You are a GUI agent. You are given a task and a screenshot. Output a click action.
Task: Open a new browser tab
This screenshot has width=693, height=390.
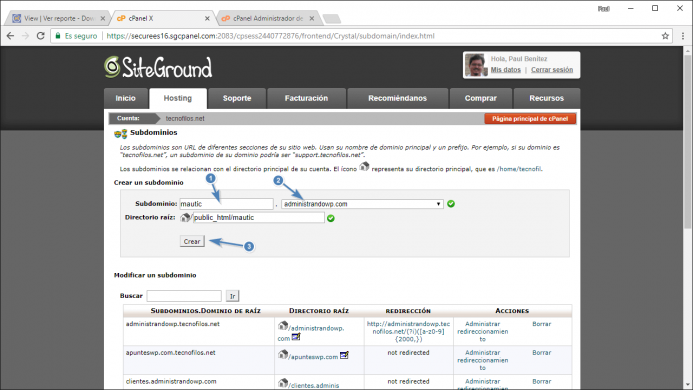331,19
